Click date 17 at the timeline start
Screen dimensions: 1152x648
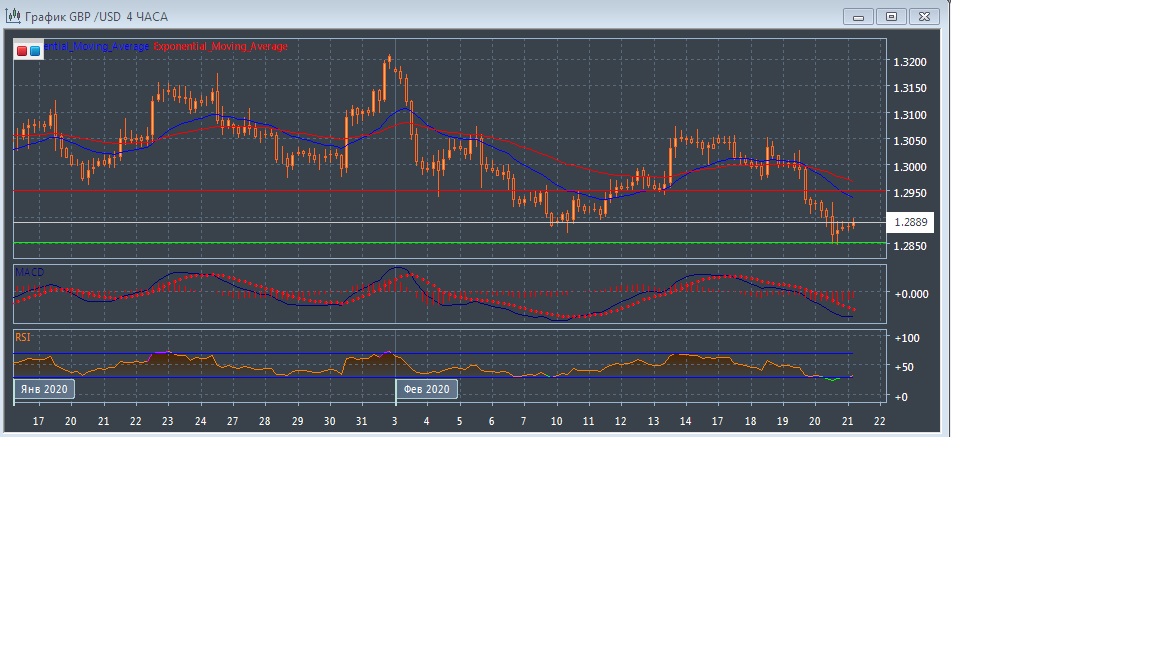pyautogui.click(x=38, y=422)
